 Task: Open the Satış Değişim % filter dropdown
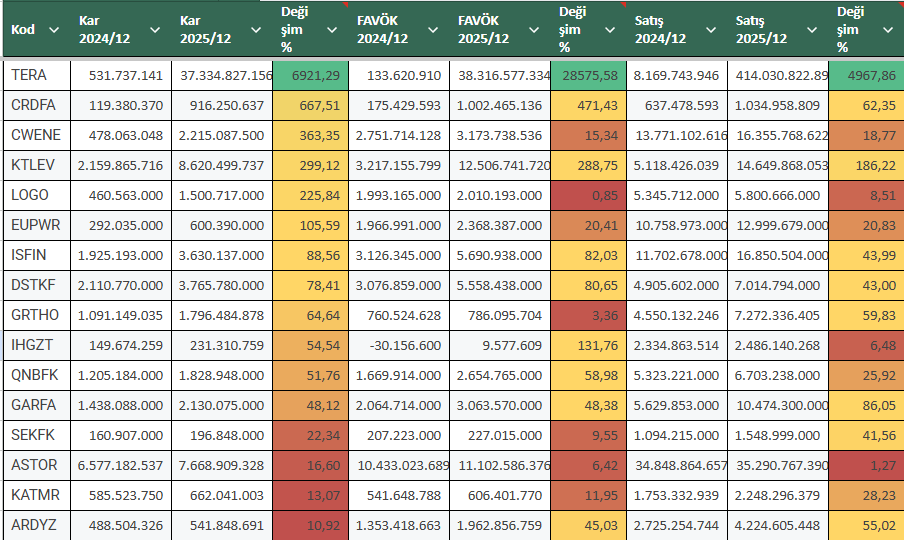tap(888, 29)
